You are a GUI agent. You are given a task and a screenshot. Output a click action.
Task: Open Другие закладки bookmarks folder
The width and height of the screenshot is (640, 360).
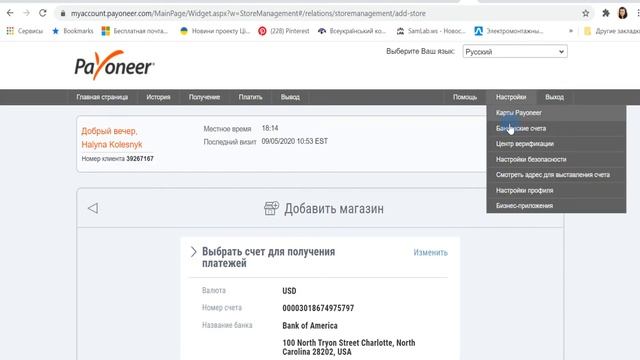(611, 31)
